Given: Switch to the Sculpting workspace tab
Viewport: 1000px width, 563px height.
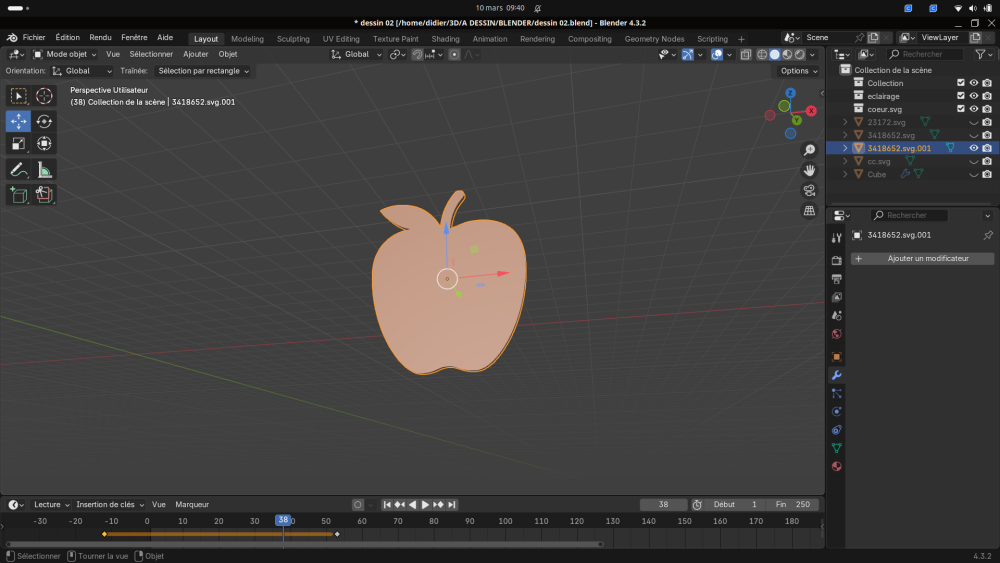Looking at the screenshot, I should click(293, 39).
